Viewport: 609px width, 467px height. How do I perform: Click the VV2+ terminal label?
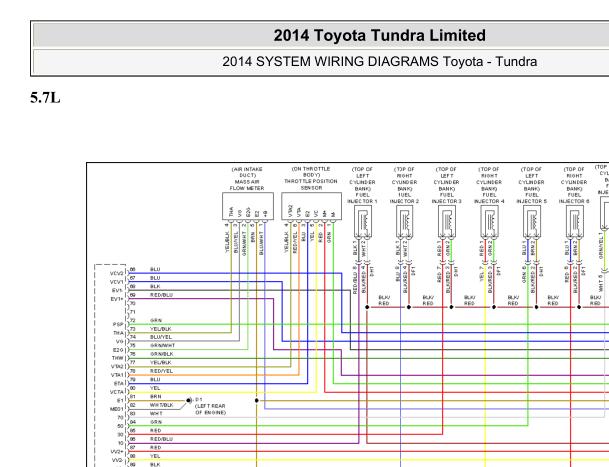pyautogui.click(x=117, y=451)
